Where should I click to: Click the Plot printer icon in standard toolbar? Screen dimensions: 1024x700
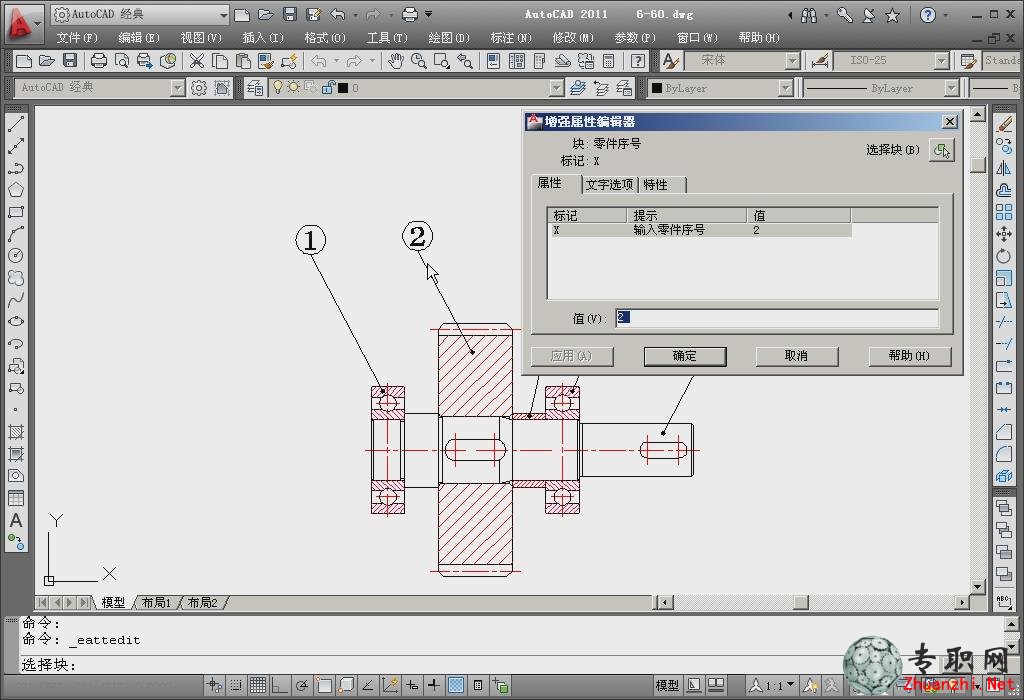(99, 61)
